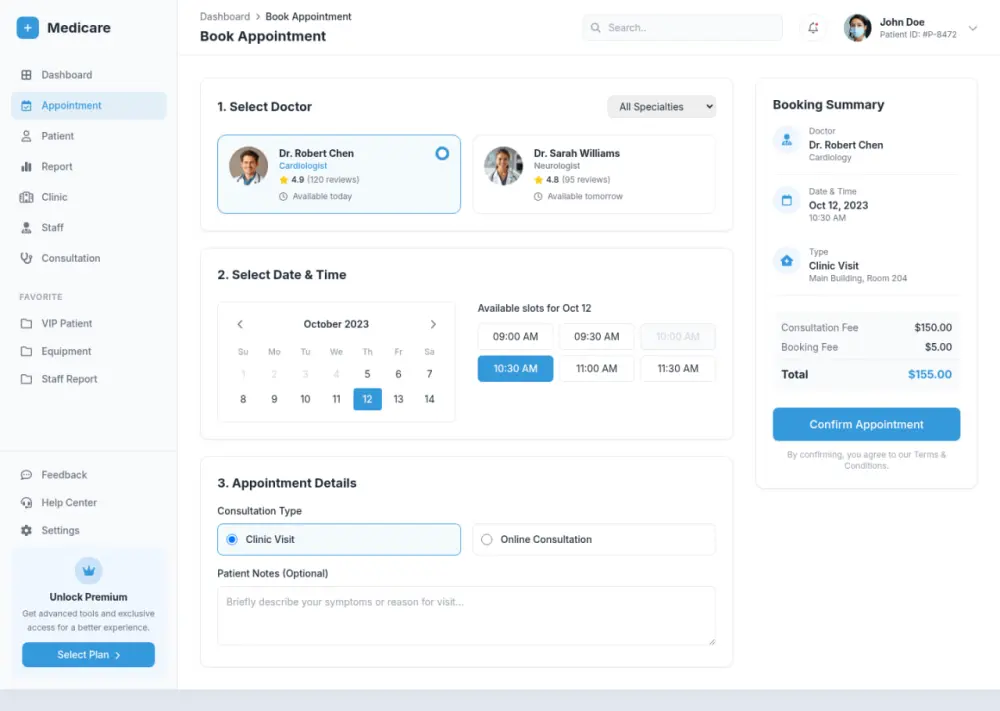1000x711 pixels.
Task: Click the Dashboard breadcrumb link
Action: click(224, 17)
